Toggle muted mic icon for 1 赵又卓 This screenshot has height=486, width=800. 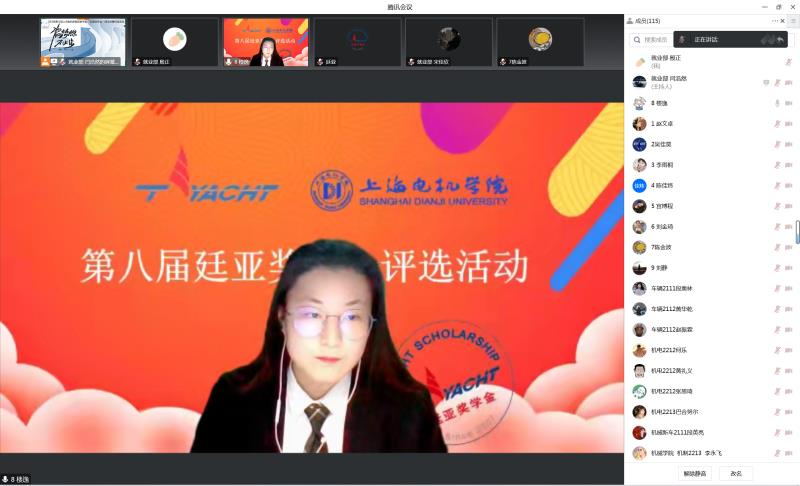coord(777,124)
